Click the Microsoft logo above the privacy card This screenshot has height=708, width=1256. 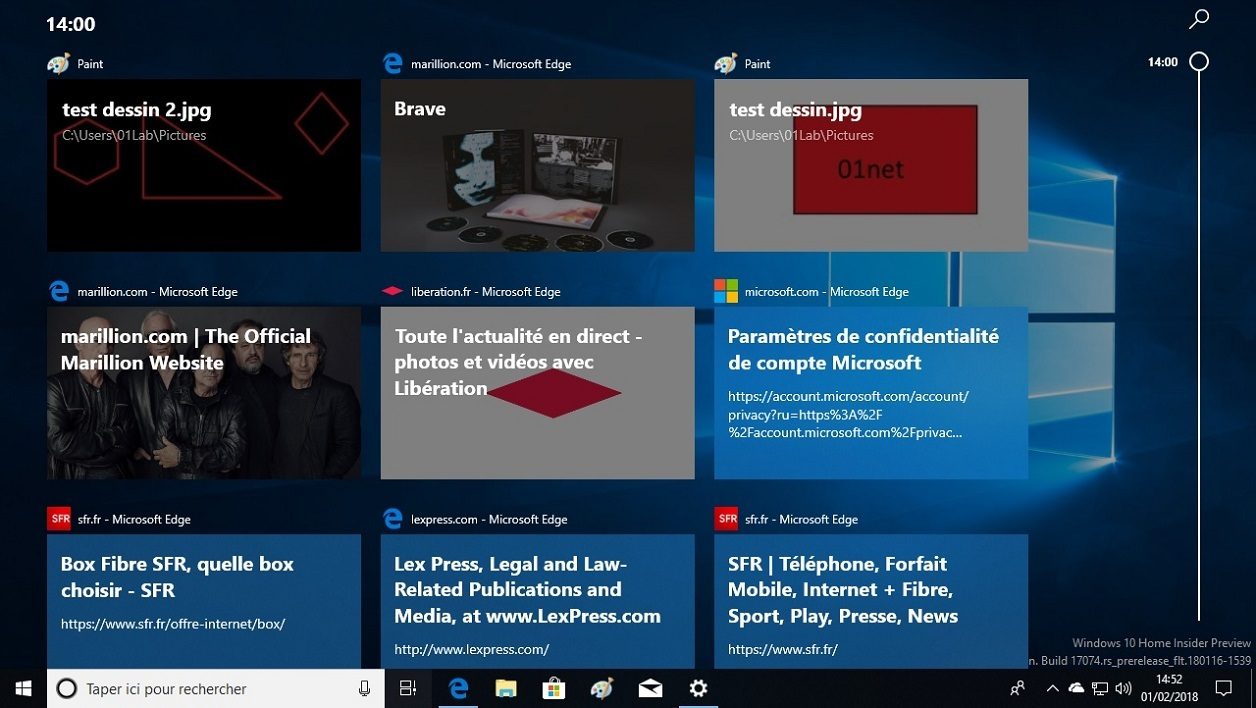[x=726, y=291]
